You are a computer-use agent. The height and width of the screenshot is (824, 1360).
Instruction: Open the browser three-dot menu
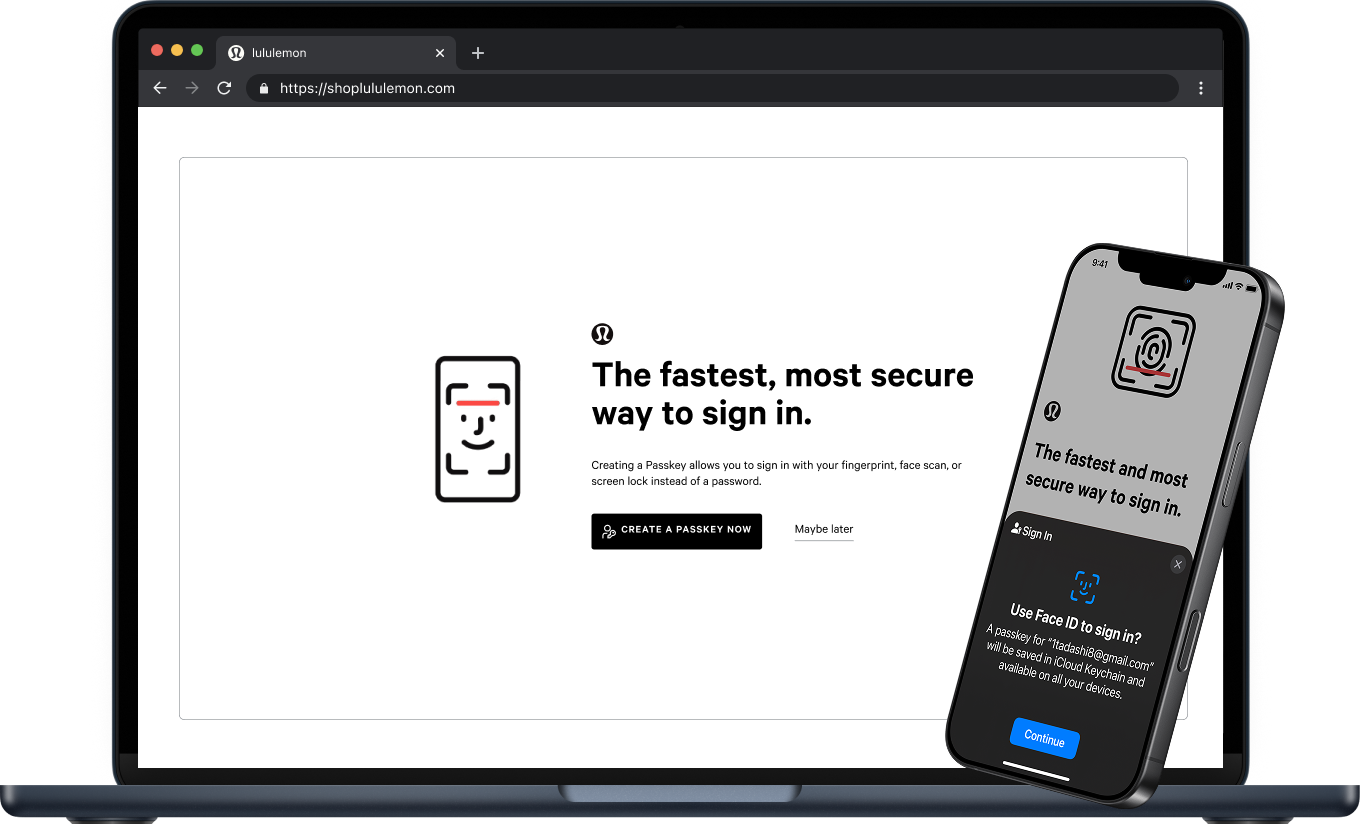tap(1201, 88)
